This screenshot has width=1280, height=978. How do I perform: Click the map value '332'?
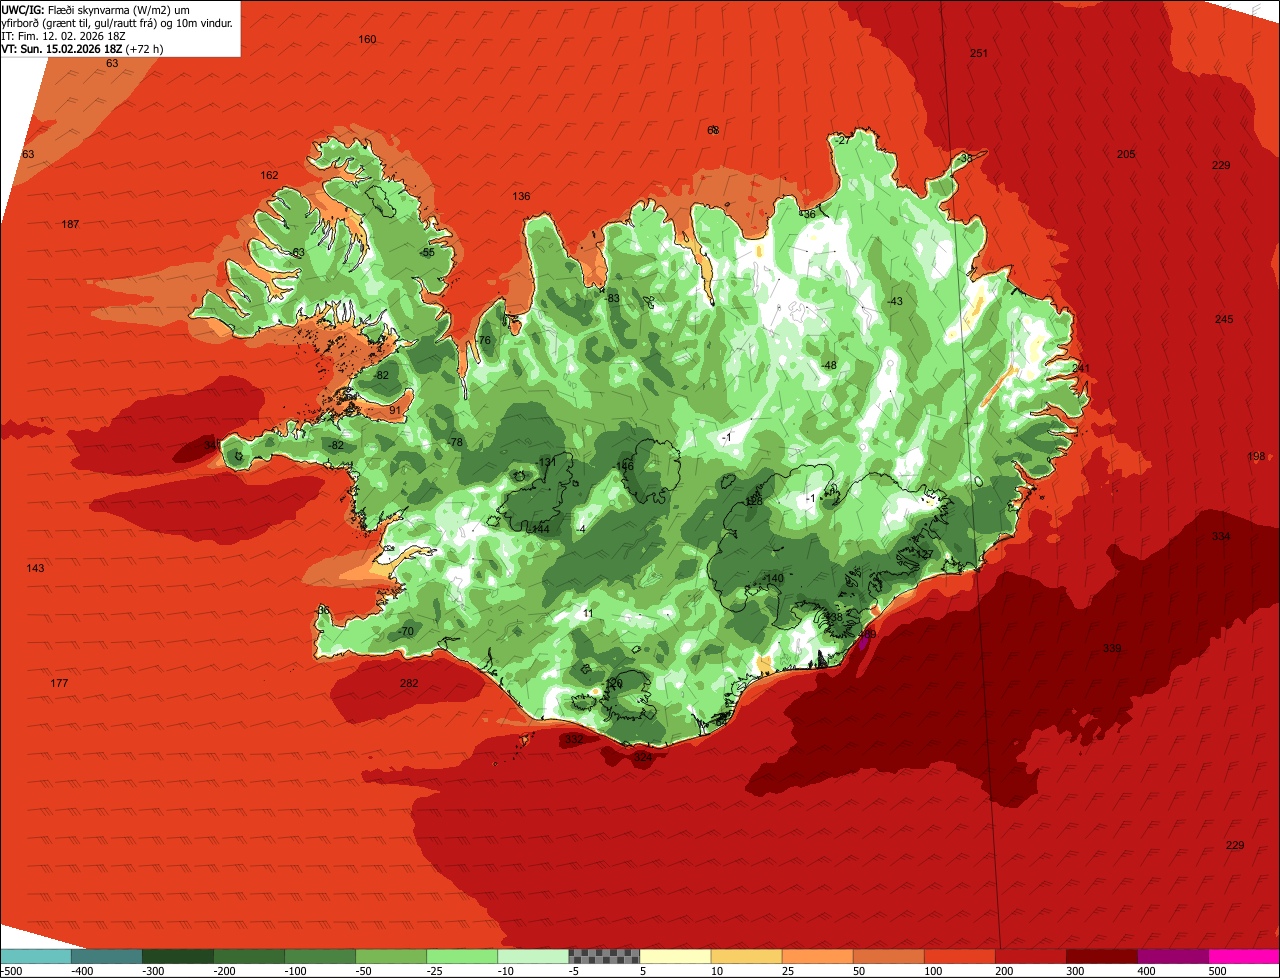(574, 739)
